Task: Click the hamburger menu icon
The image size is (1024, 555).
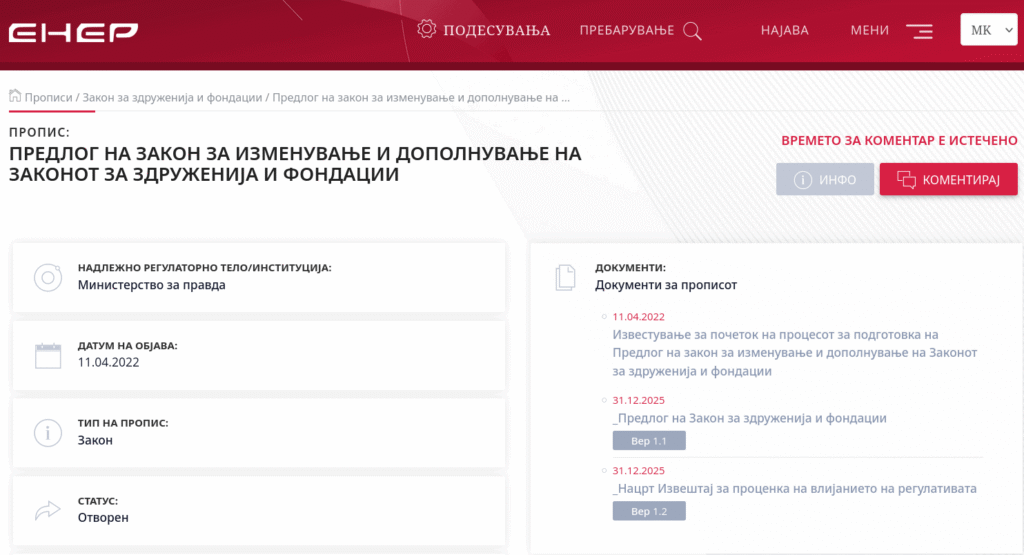Action: tap(920, 31)
